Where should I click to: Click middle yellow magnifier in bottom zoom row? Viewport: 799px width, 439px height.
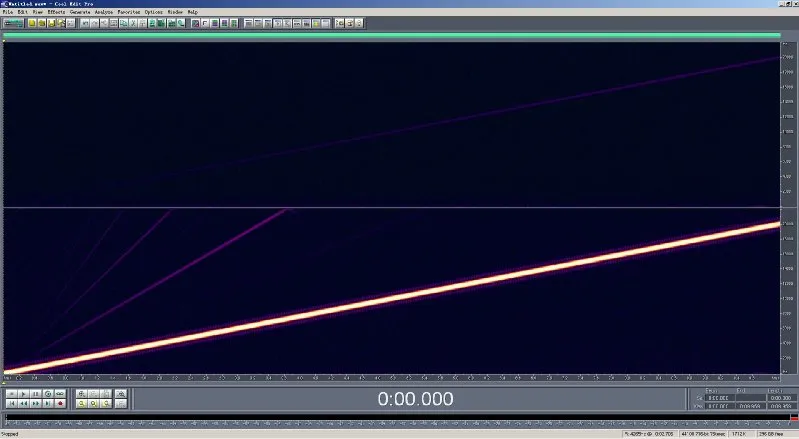[x=94, y=403]
